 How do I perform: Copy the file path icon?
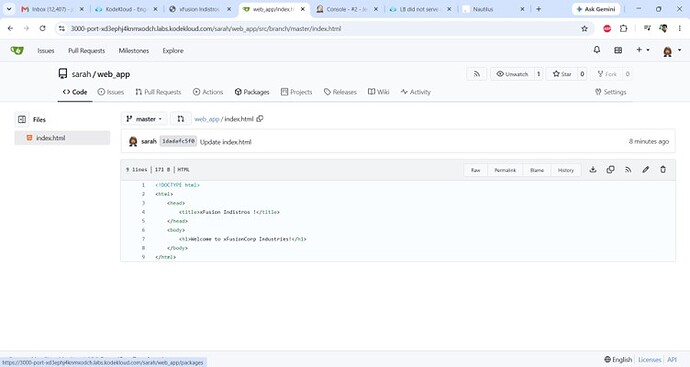point(260,118)
